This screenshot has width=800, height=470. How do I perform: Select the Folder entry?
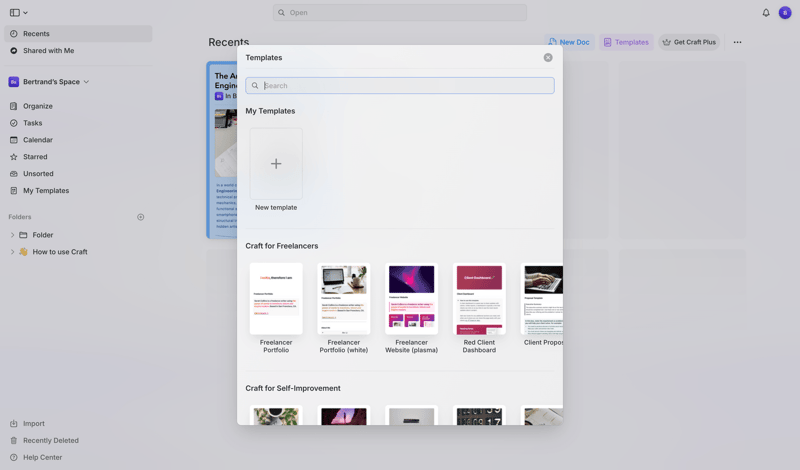pos(43,235)
